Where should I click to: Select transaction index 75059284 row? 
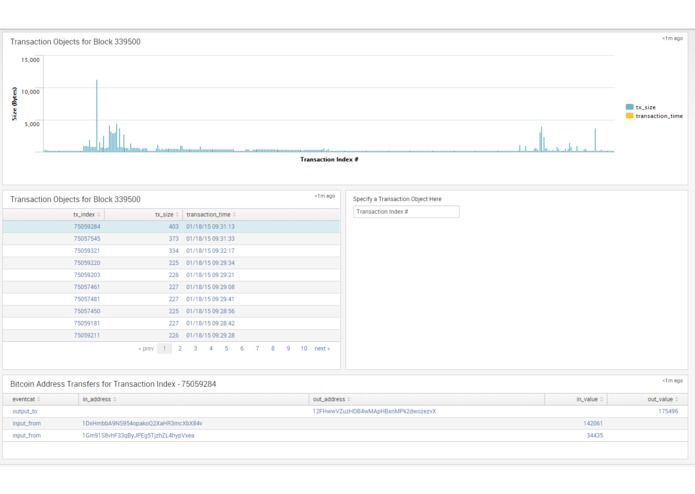[171, 227]
